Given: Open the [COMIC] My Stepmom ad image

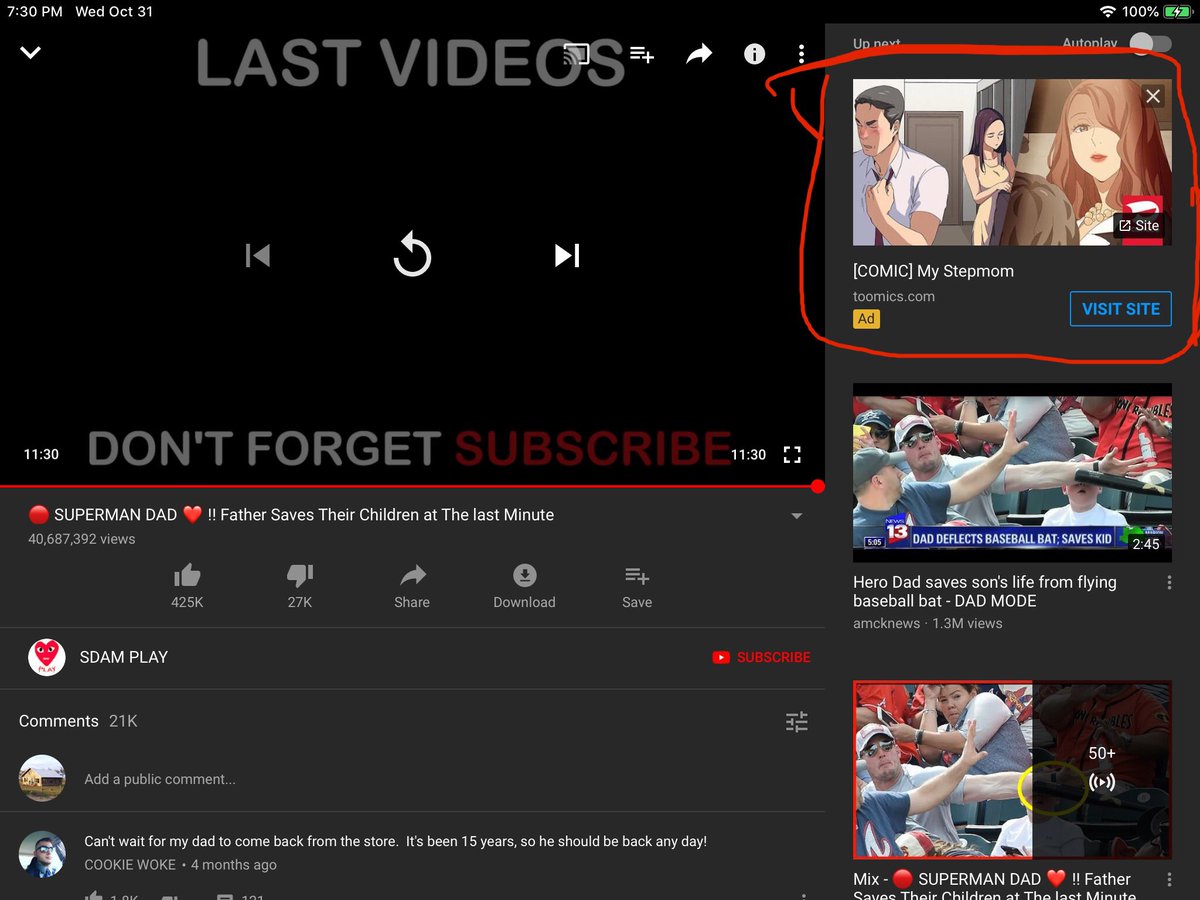Looking at the screenshot, I should coord(1012,162).
